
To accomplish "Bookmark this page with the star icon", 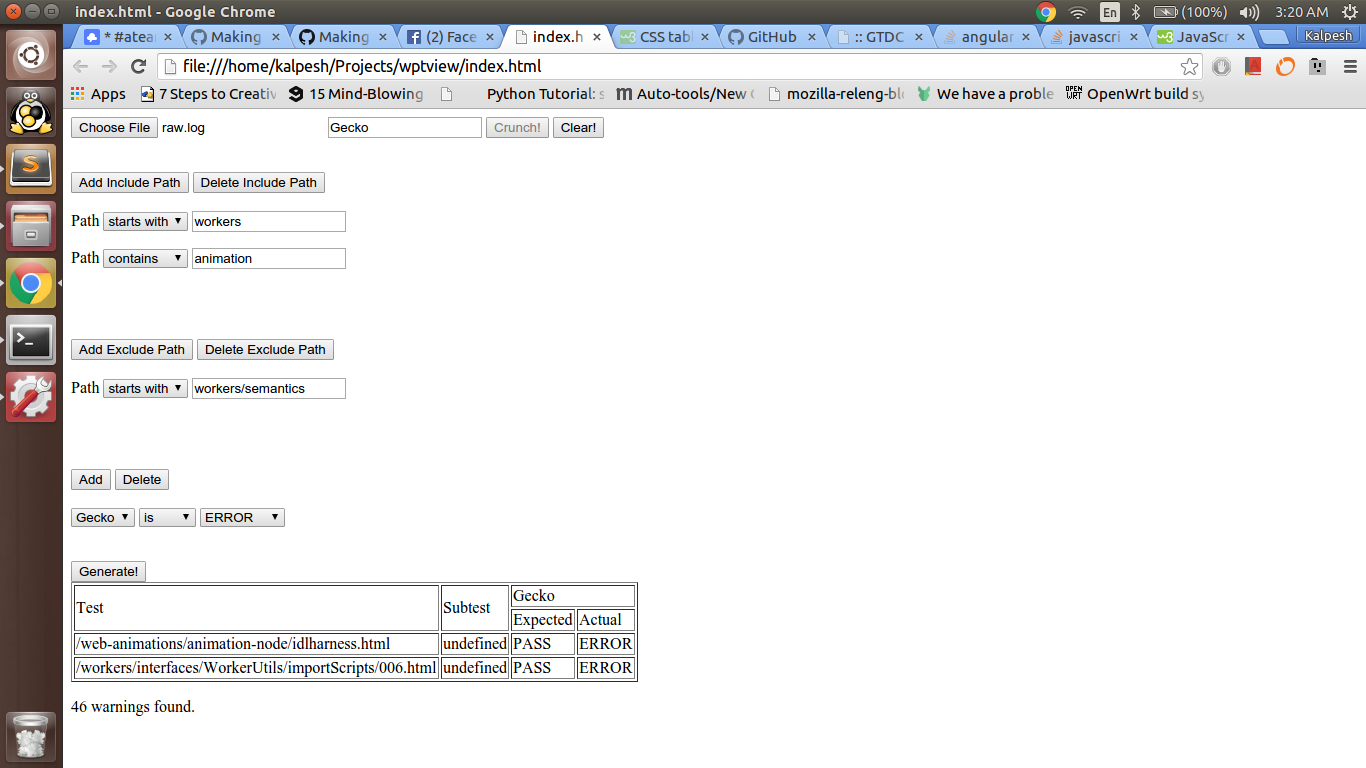I will pyautogui.click(x=1189, y=67).
